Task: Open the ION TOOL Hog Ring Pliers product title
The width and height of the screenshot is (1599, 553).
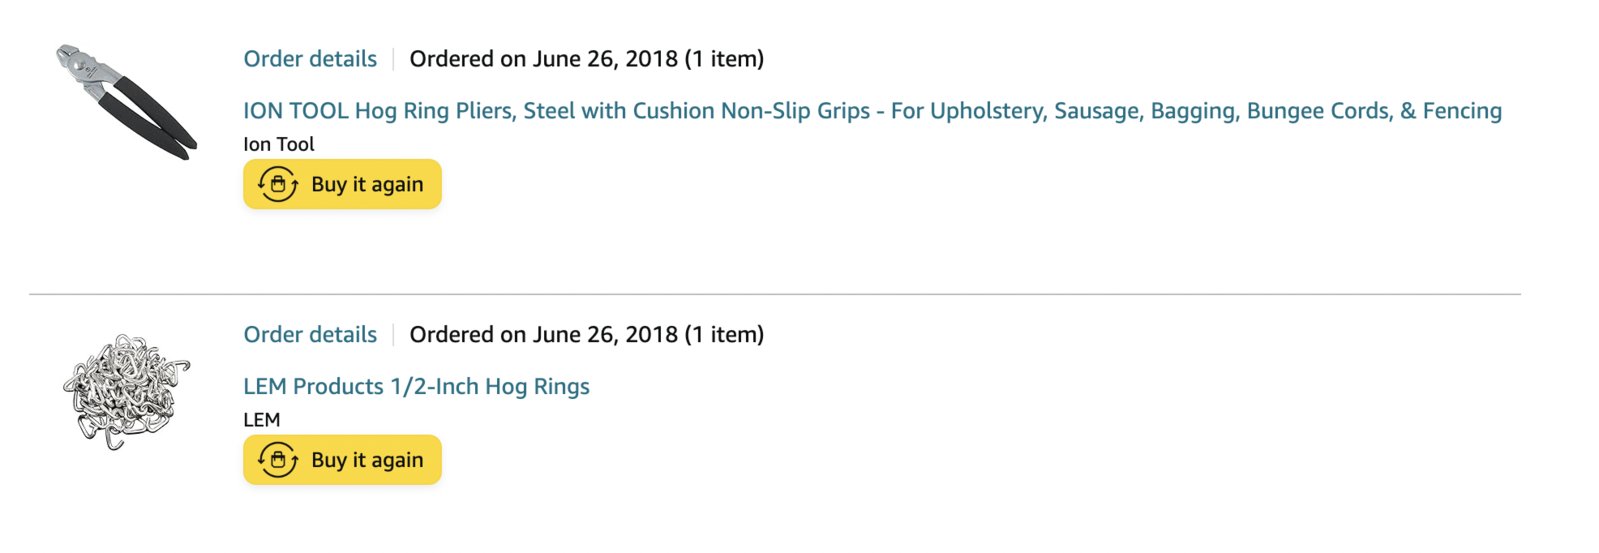Action: (872, 111)
